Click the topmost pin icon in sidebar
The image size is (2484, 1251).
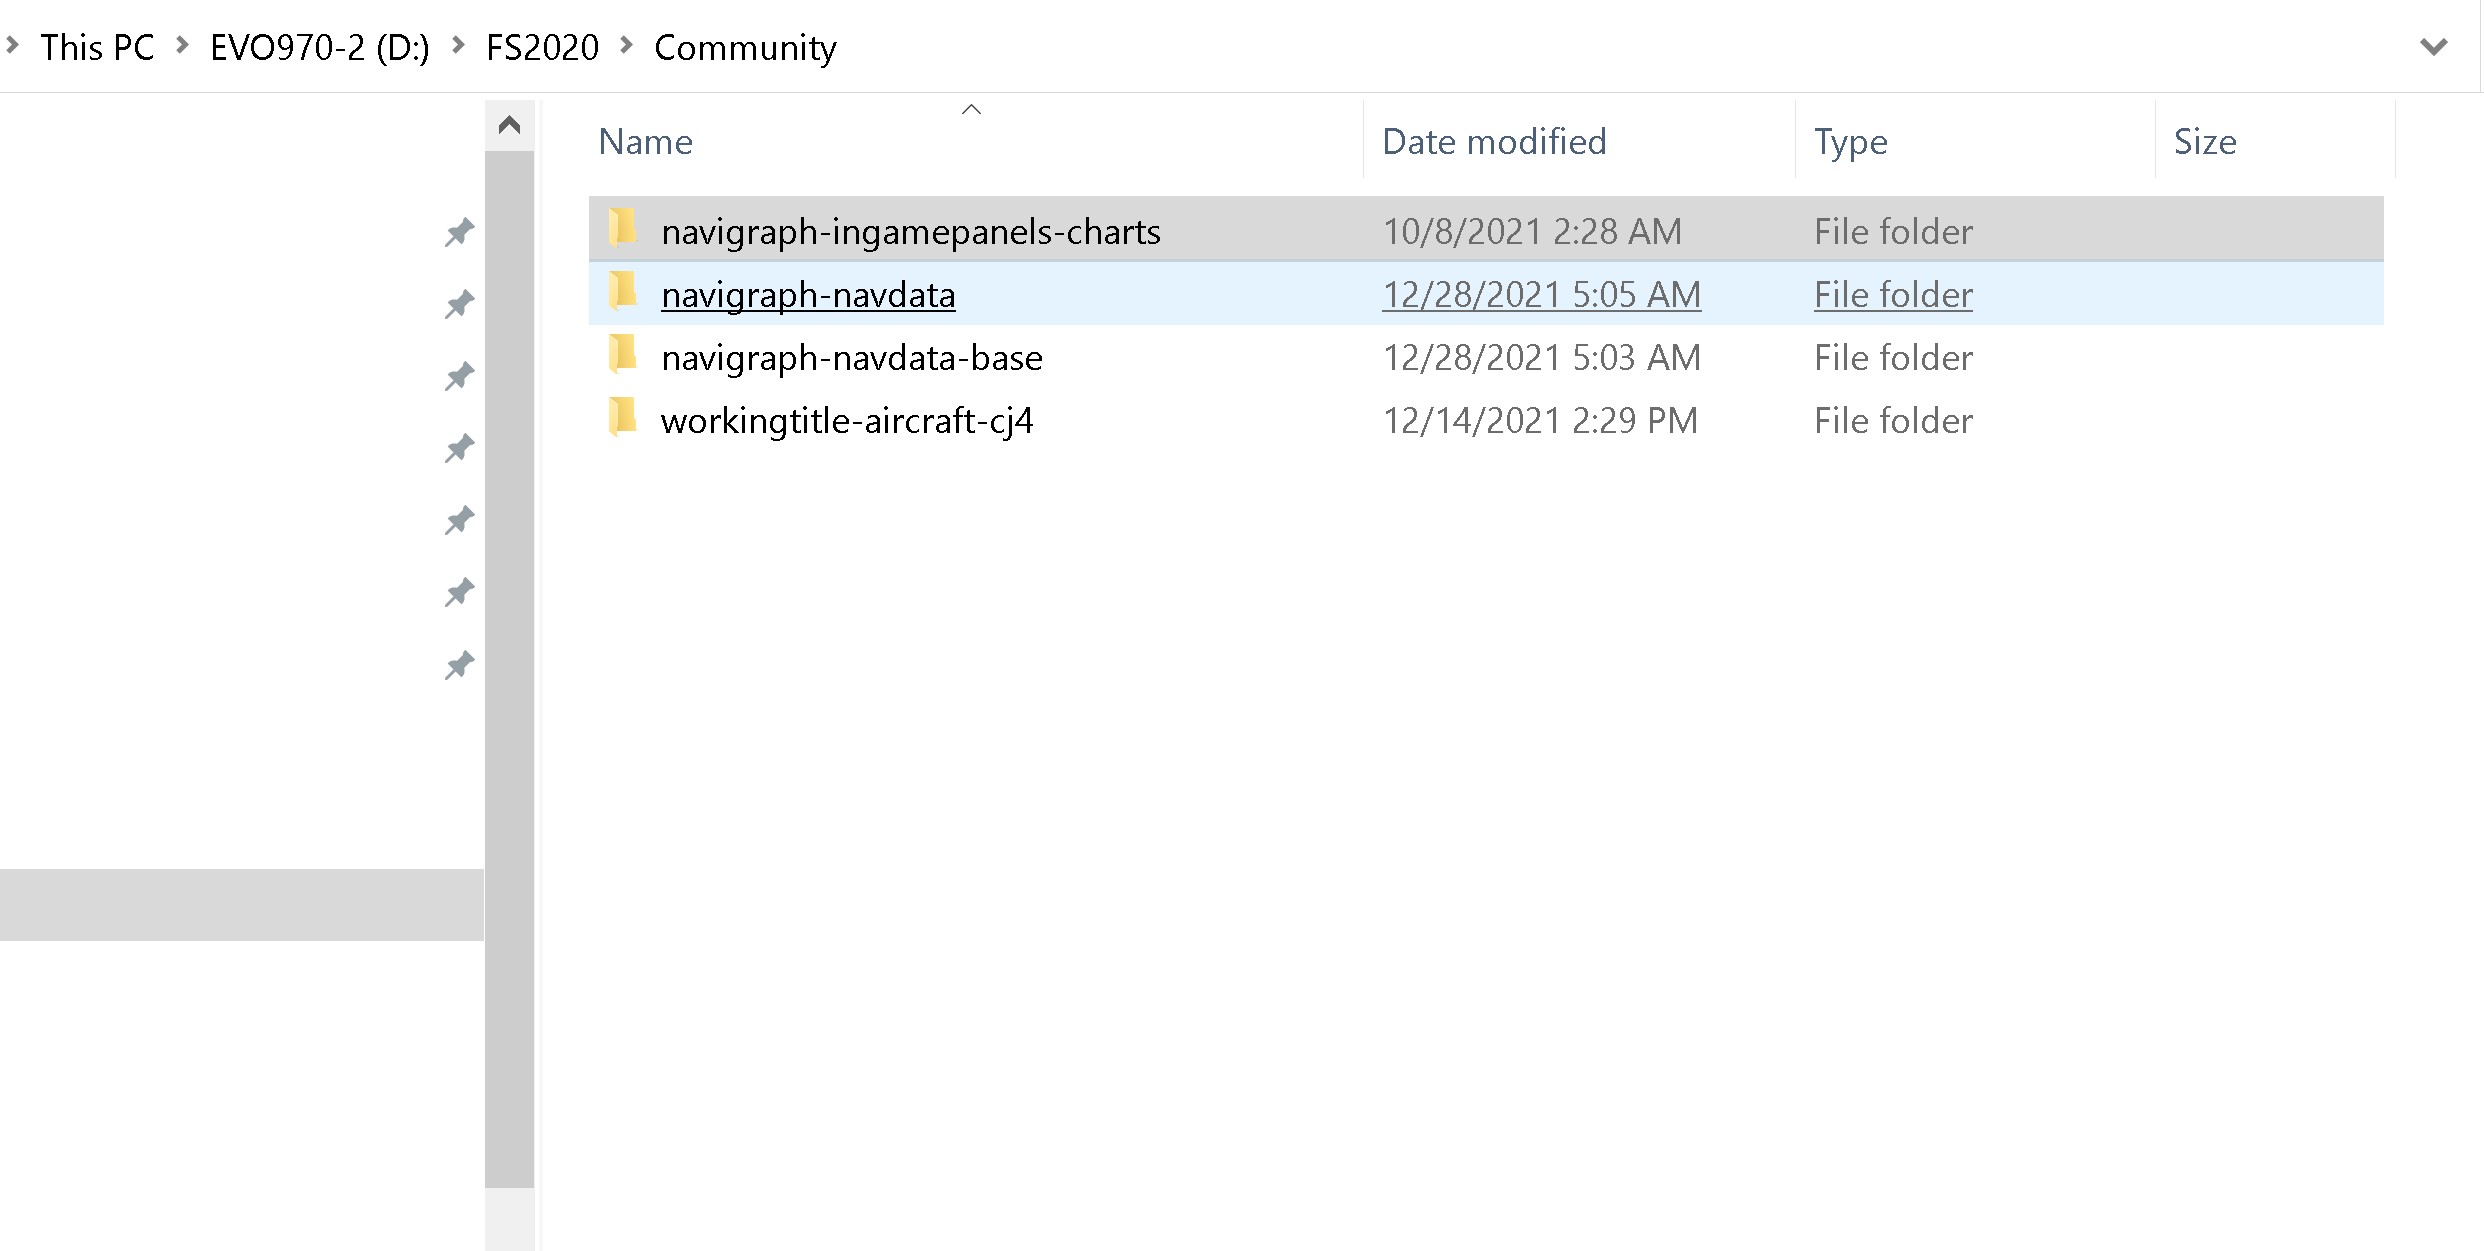point(459,232)
